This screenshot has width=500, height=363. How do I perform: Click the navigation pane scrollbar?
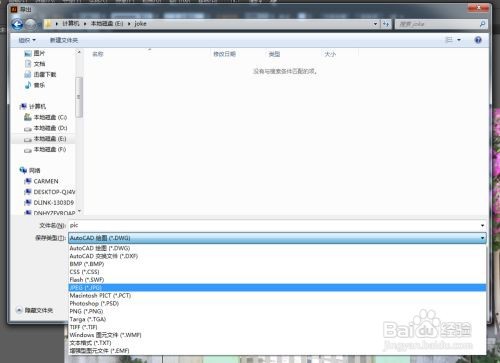[x=79, y=97]
